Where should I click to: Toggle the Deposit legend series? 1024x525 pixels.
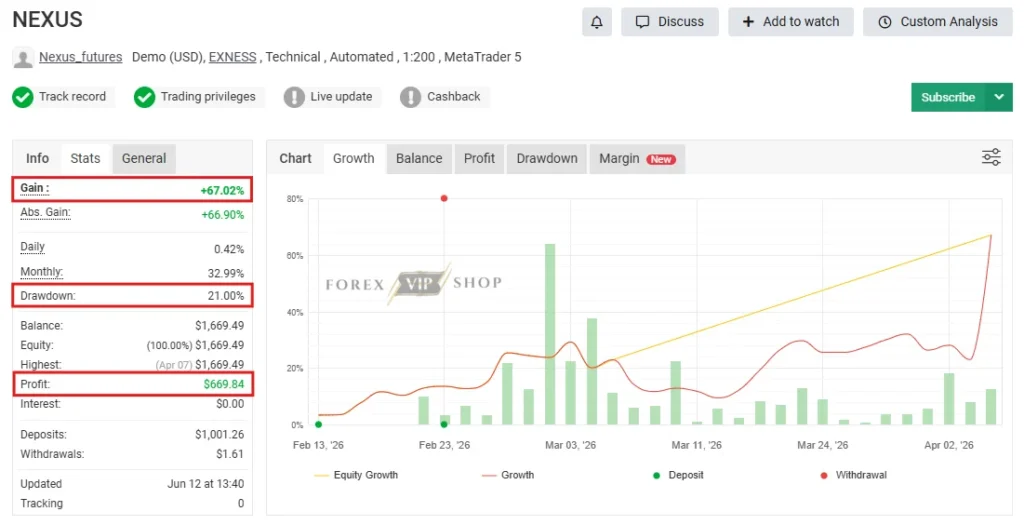(x=679, y=475)
